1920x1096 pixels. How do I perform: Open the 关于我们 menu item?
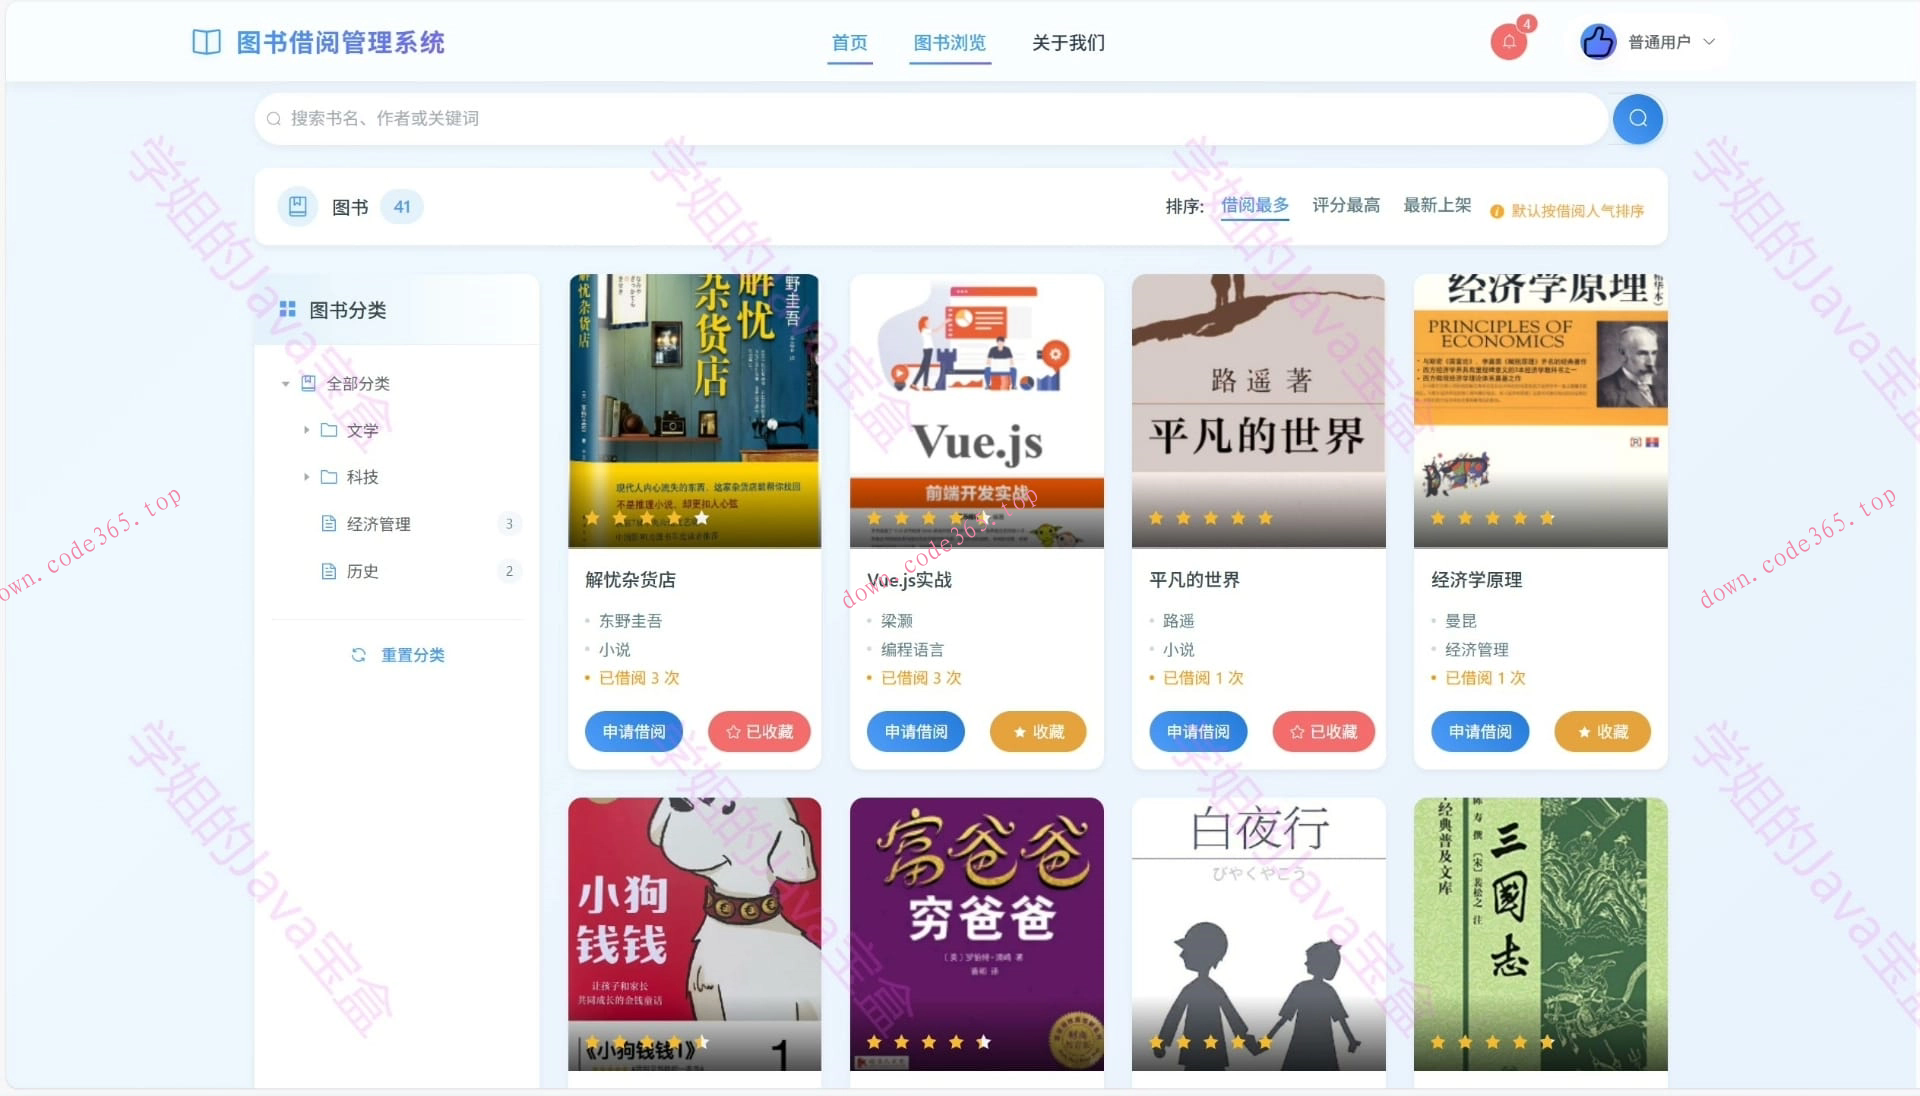click(x=1067, y=43)
